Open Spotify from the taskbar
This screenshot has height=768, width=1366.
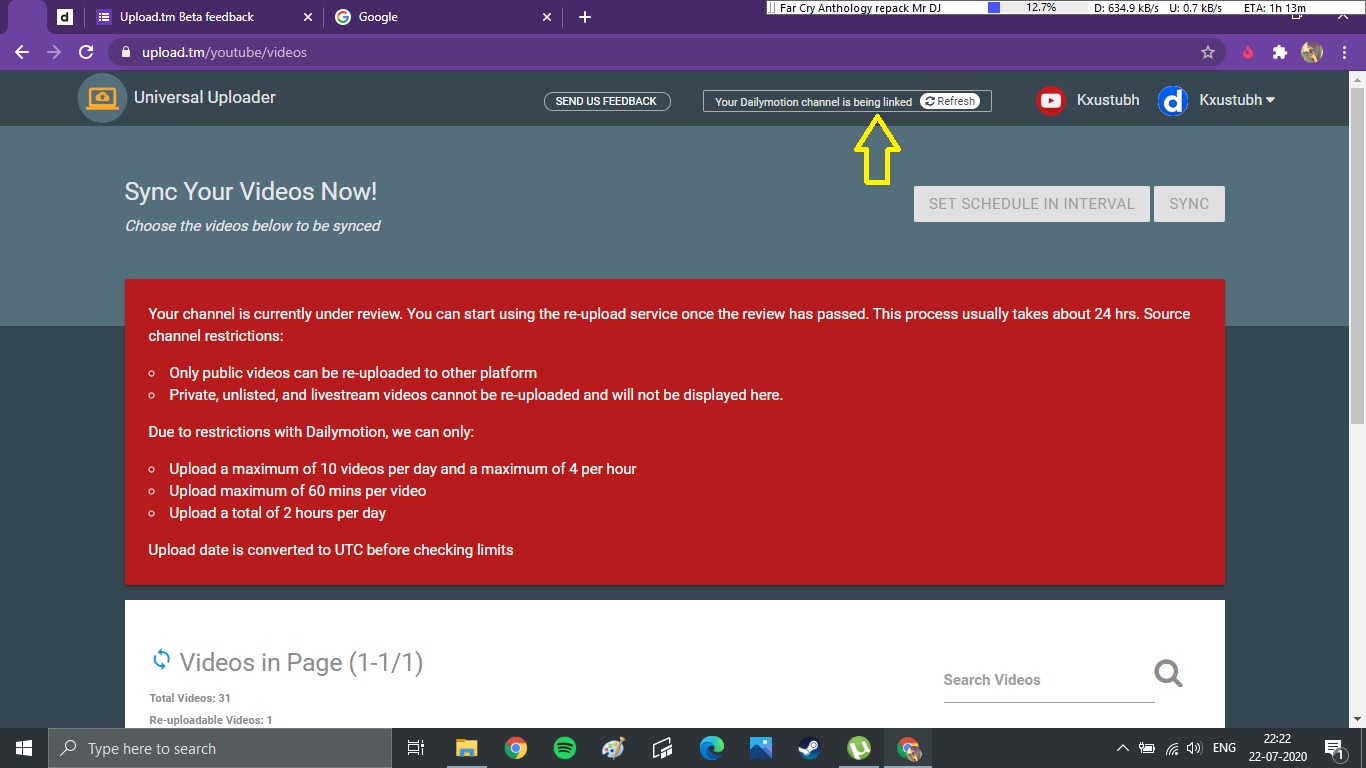pyautogui.click(x=564, y=748)
